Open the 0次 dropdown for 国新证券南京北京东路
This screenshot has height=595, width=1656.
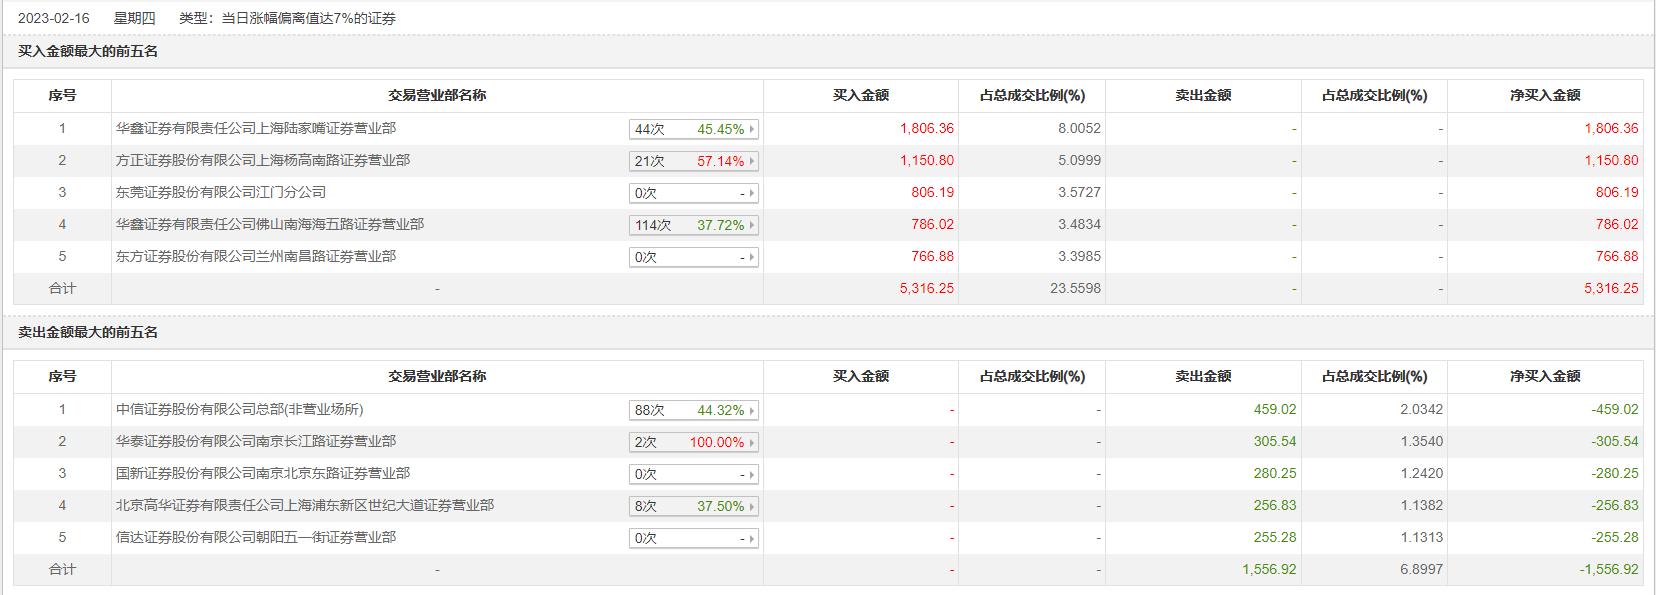694,474
